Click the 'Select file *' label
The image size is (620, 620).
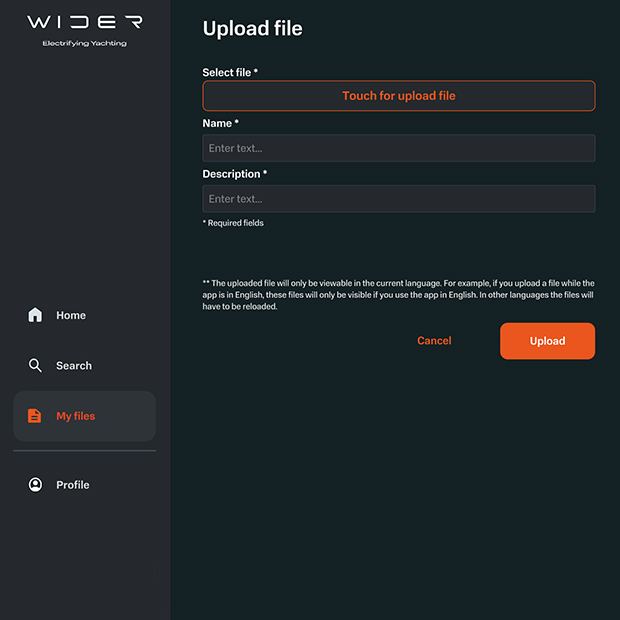[230, 73]
